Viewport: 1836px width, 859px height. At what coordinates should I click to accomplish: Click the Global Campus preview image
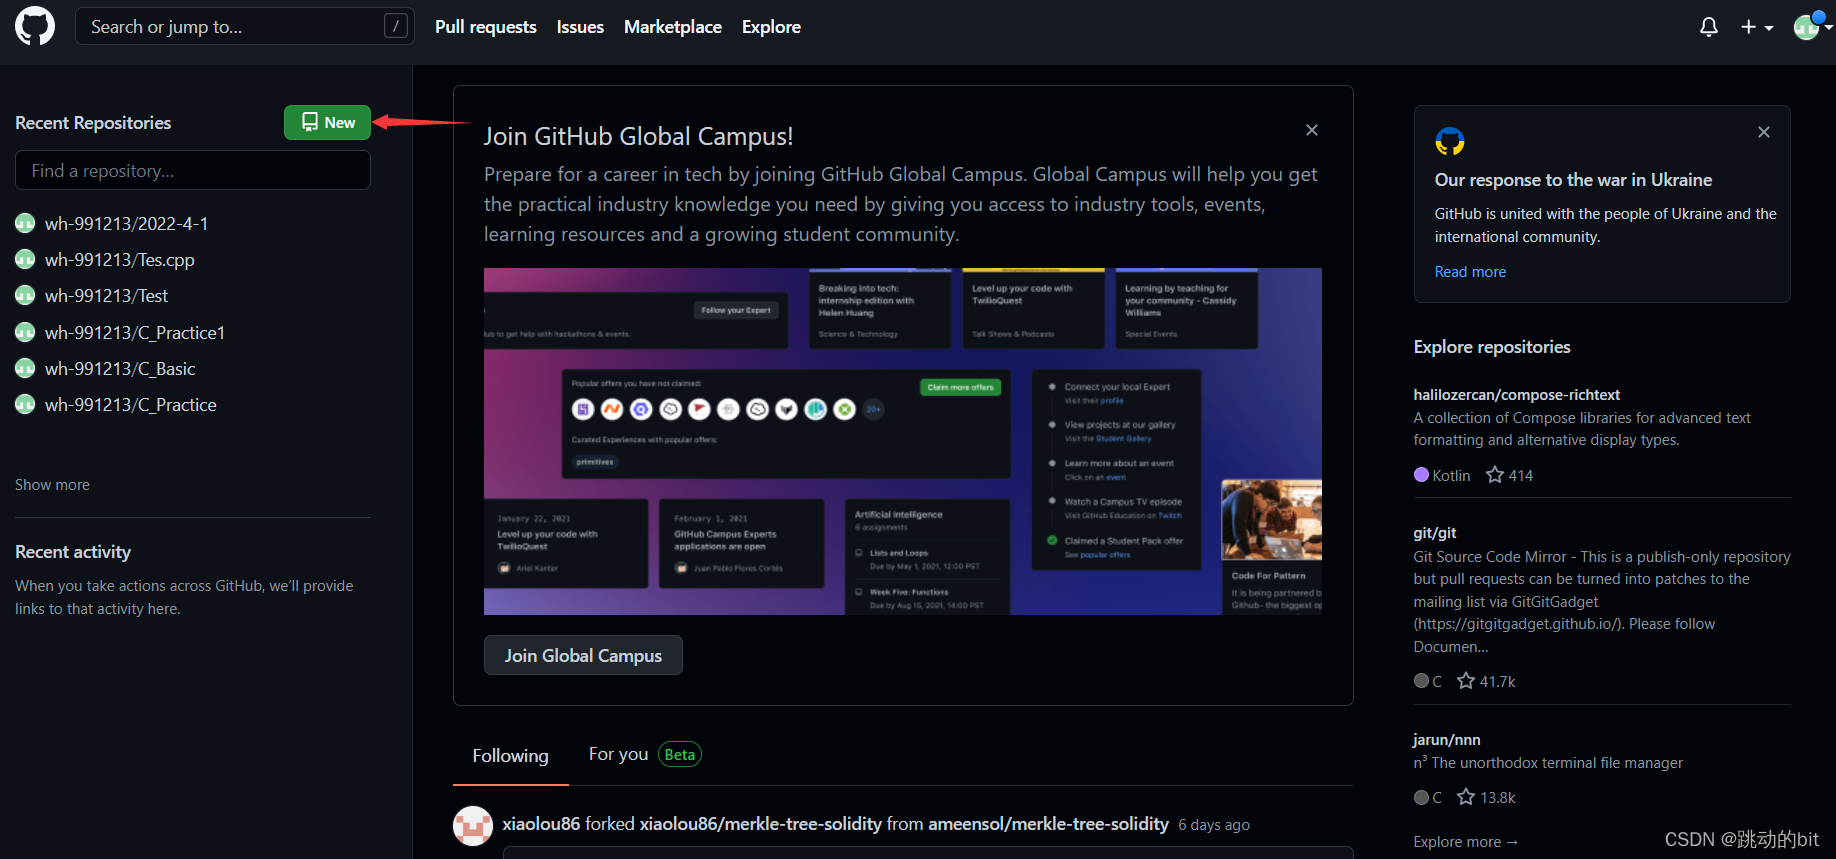pos(903,441)
